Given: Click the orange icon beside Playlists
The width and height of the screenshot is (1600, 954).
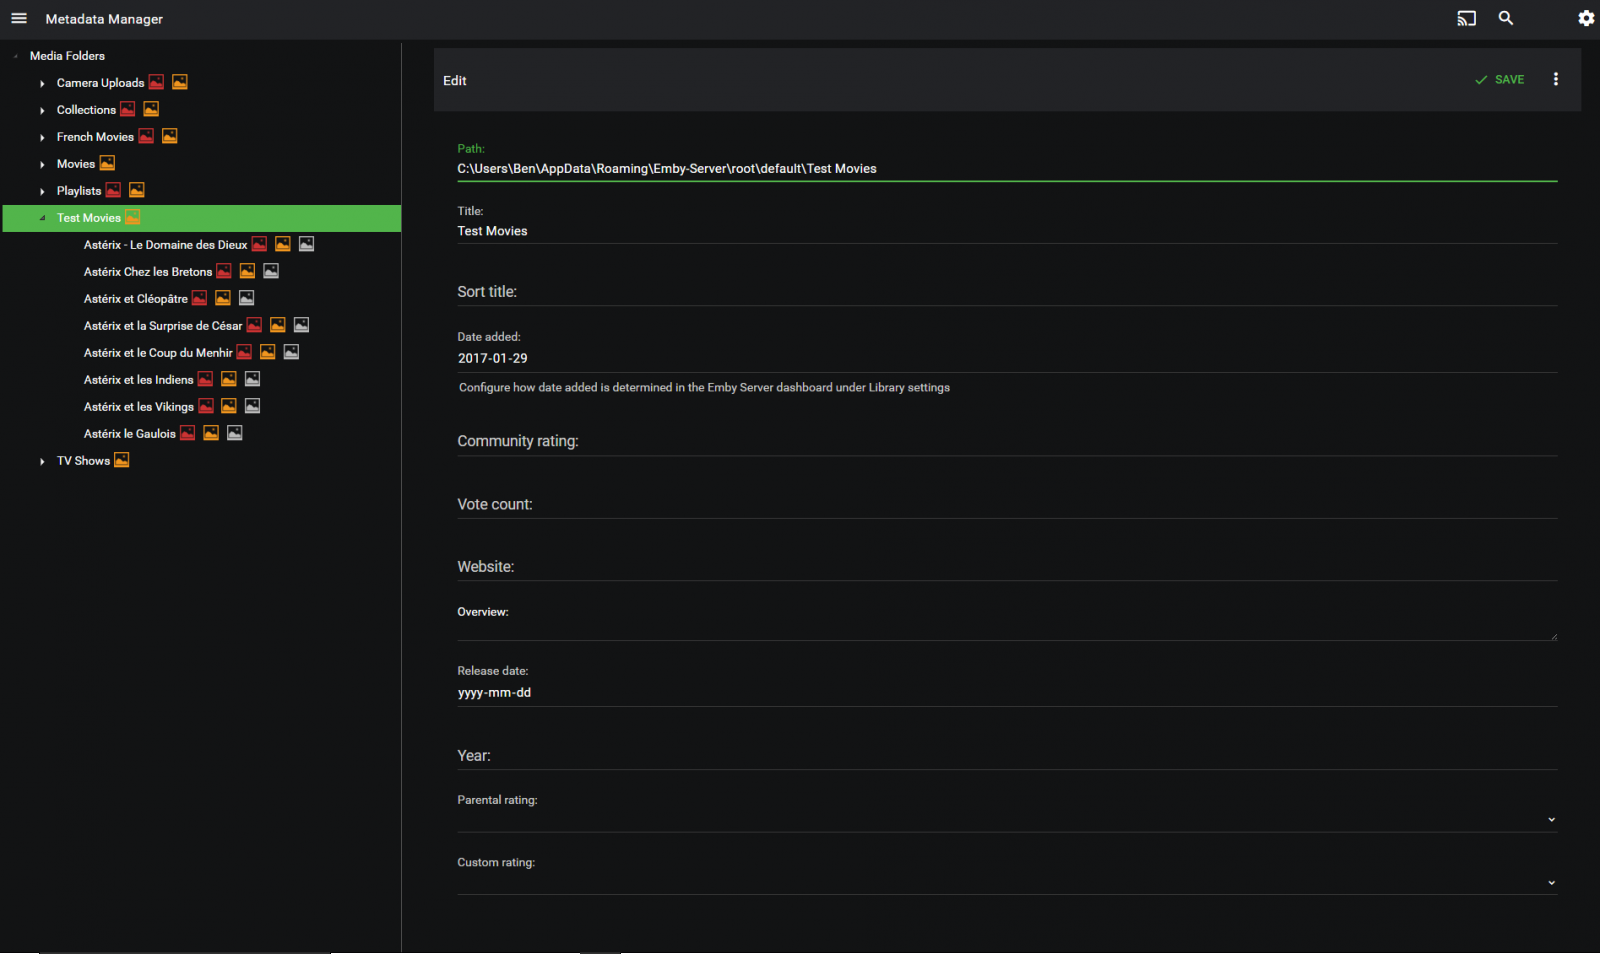Looking at the screenshot, I should coord(137,189).
